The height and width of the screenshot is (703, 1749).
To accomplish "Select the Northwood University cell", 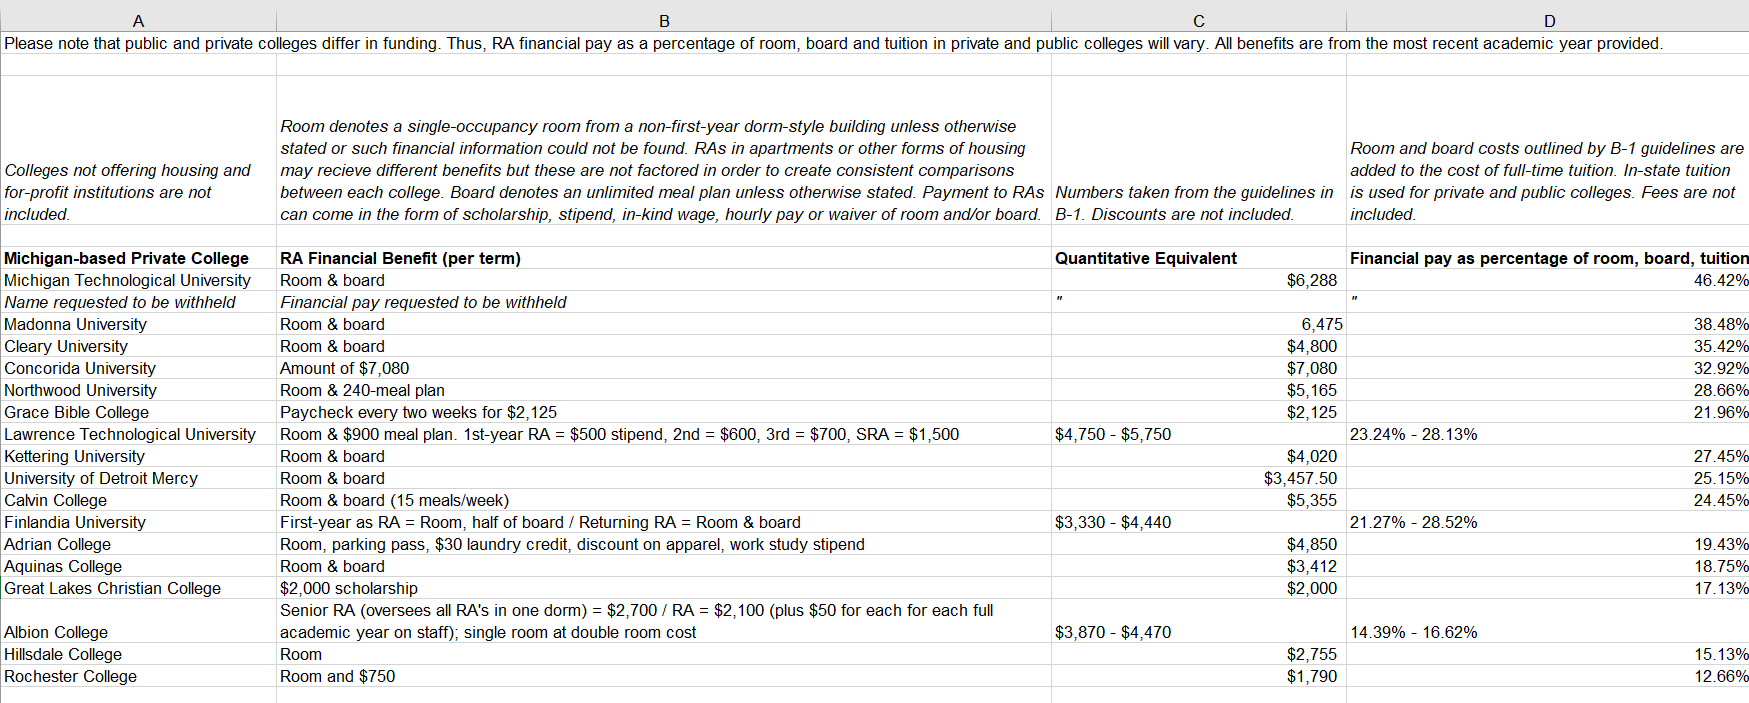I will [138, 390].
